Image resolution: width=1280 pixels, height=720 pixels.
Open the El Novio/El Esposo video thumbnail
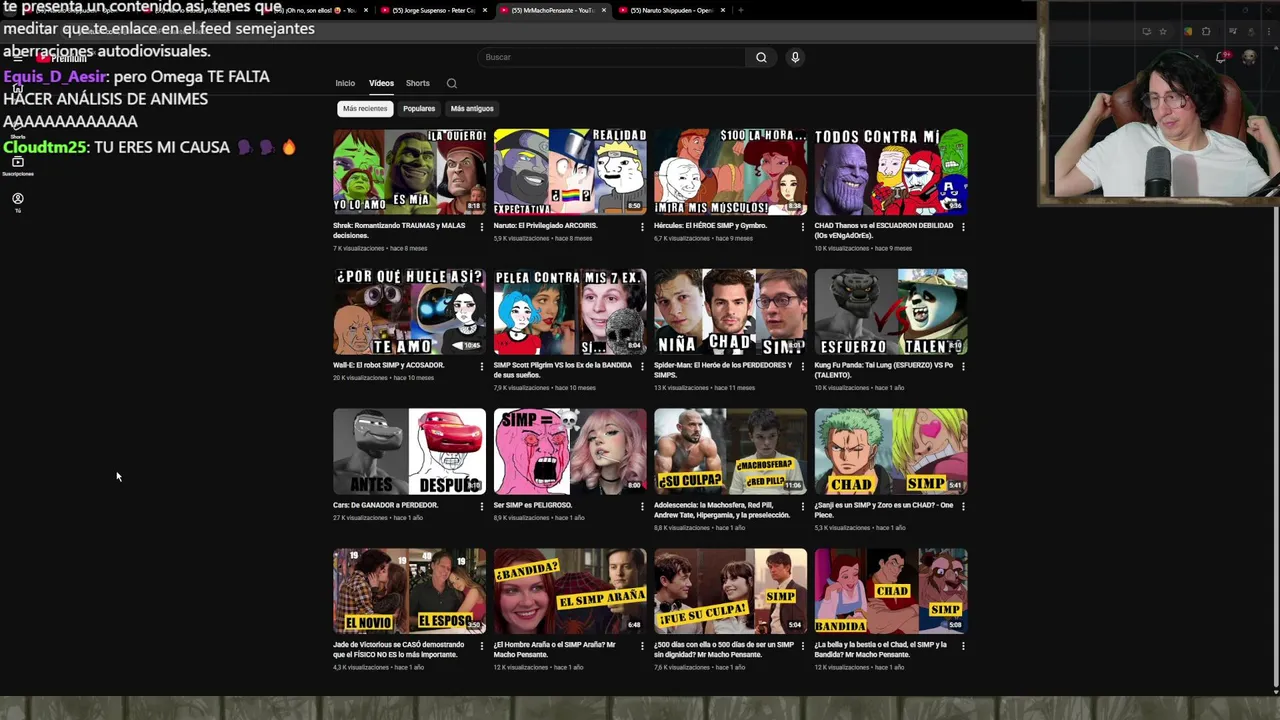pyautogui.click(x=410, y=591)
